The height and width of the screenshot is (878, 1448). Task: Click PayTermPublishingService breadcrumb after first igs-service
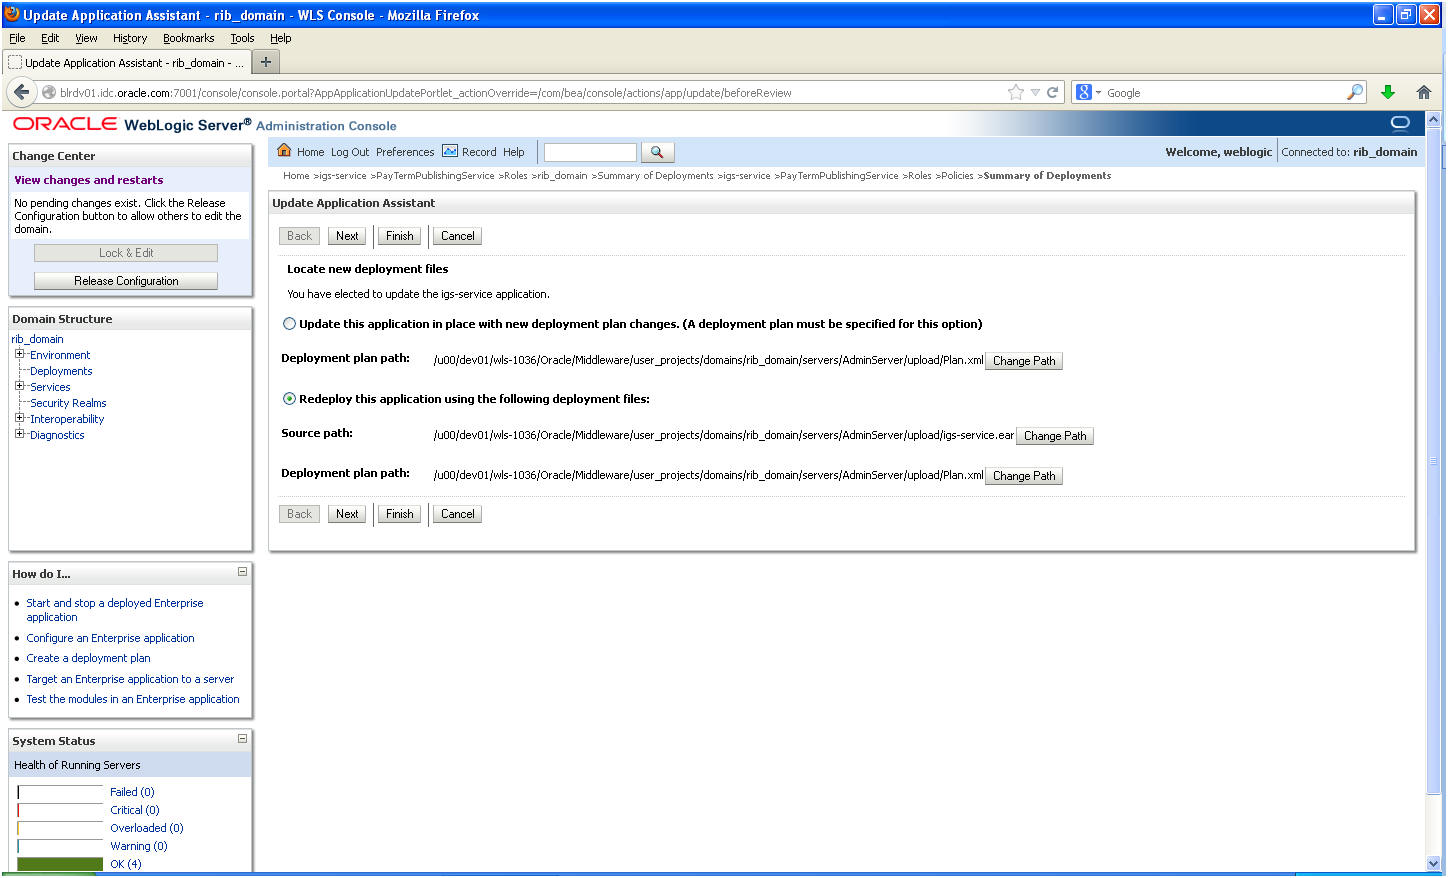(x=435, y=176)
